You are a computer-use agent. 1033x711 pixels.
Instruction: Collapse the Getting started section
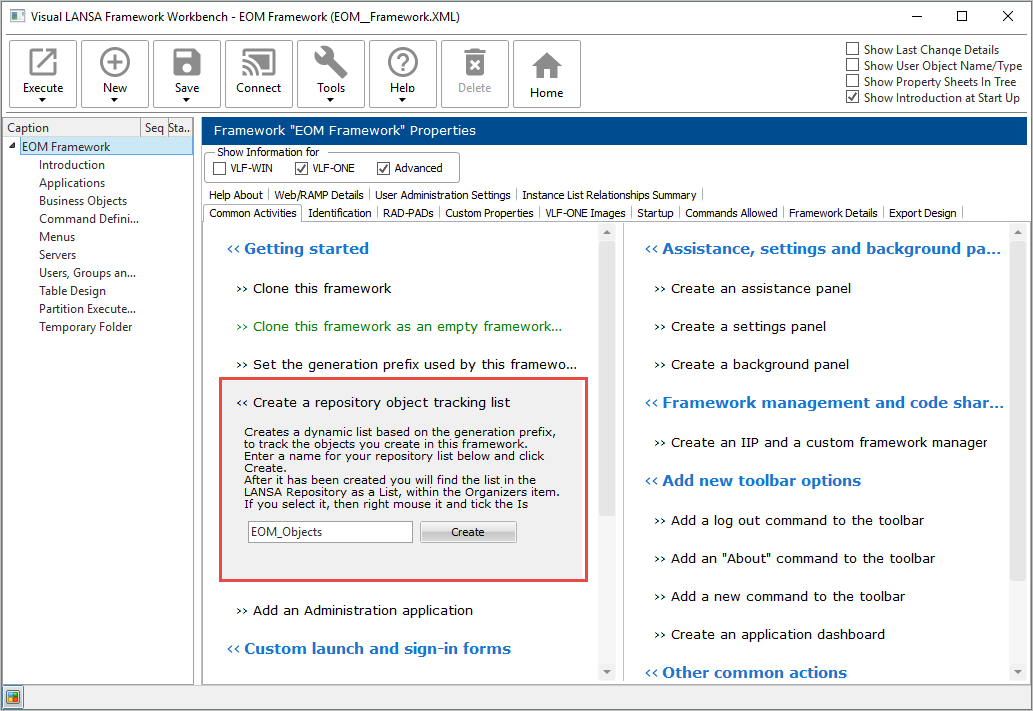[x=233, y=249]
